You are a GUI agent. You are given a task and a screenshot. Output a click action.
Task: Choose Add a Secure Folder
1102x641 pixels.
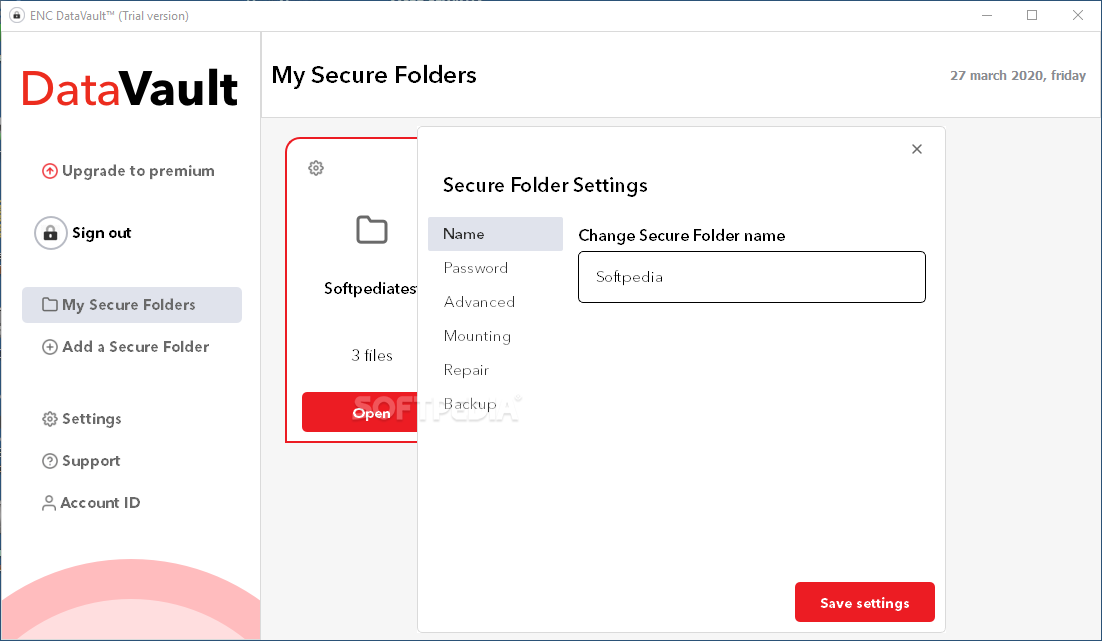click(x=136, y=347)
